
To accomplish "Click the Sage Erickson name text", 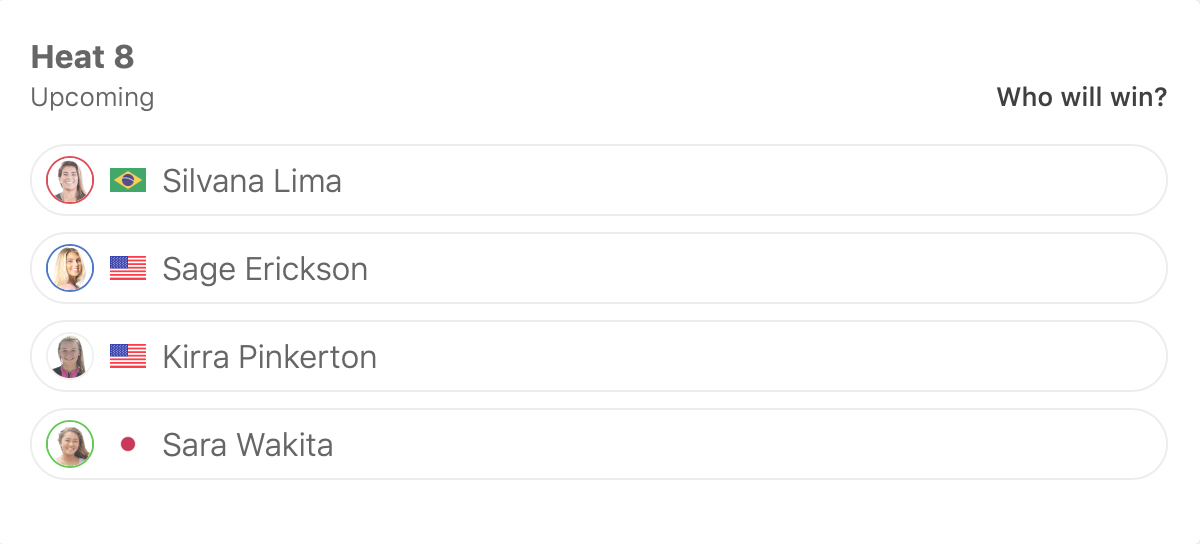I will tap(265, 269).
